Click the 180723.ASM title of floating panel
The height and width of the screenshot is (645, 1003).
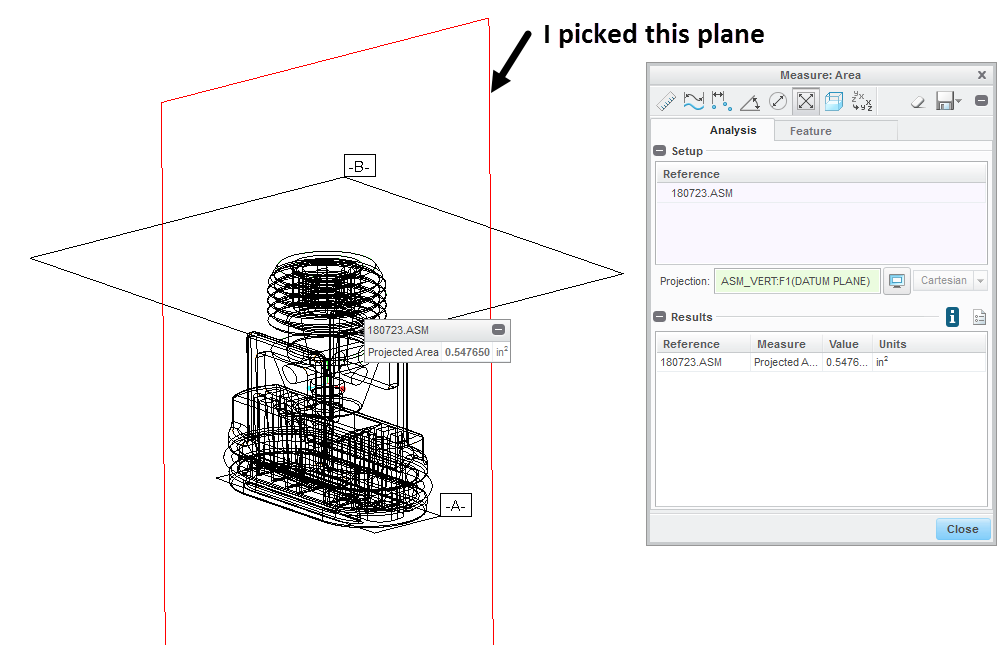398,330
